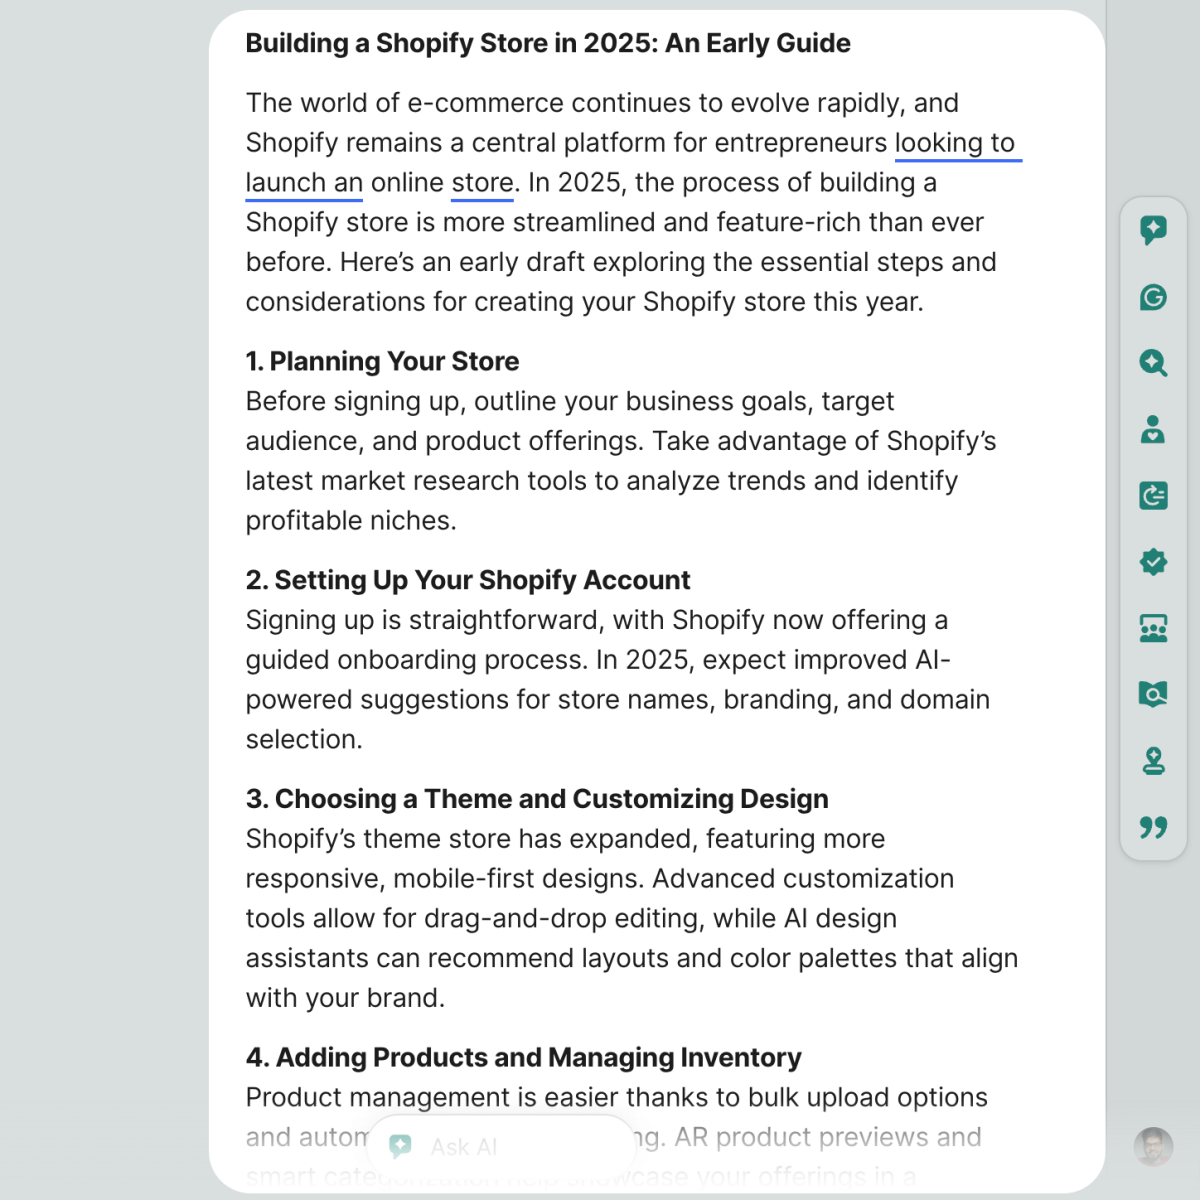Viewport: 1200px width, 1200px height.
Task: Place cursor in the Planning Your Store paragraph
Action: [600, 460]
